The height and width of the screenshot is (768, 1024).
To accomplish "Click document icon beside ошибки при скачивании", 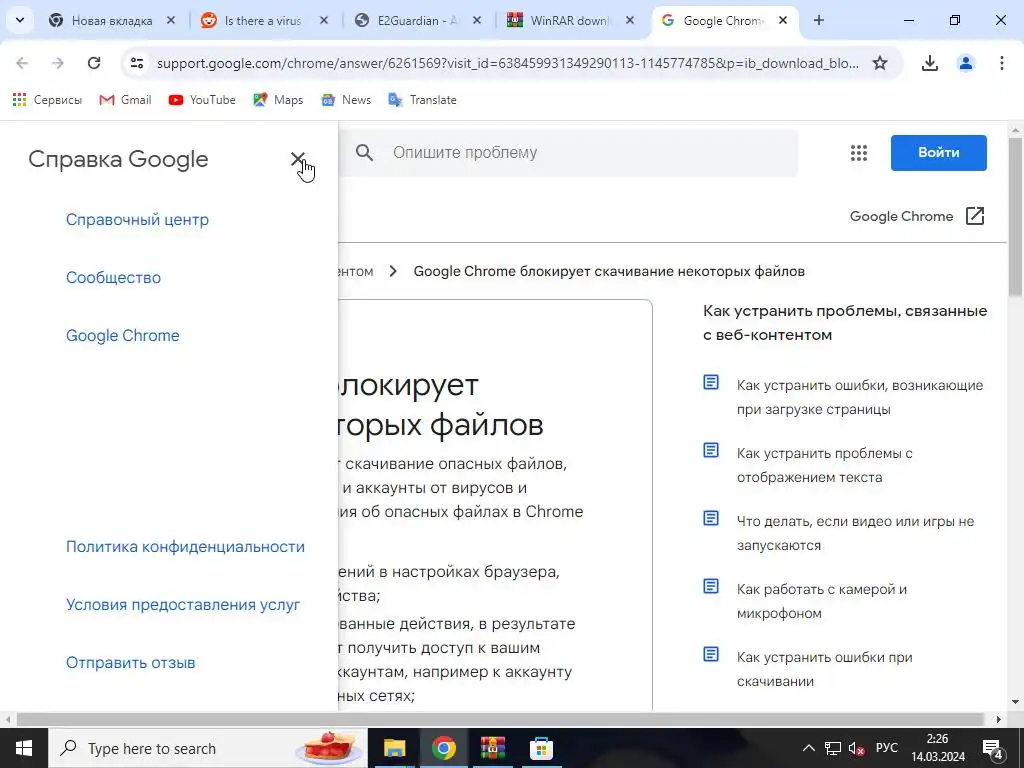I will pyautogui.click(x=711, y=654).
